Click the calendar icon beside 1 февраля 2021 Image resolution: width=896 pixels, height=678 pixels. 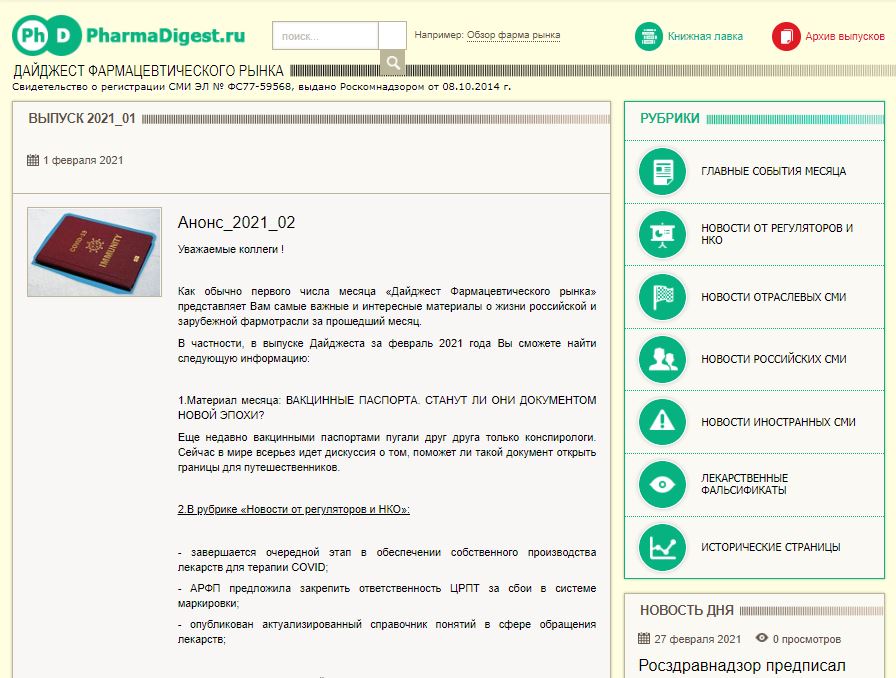[x=33, y=160]
